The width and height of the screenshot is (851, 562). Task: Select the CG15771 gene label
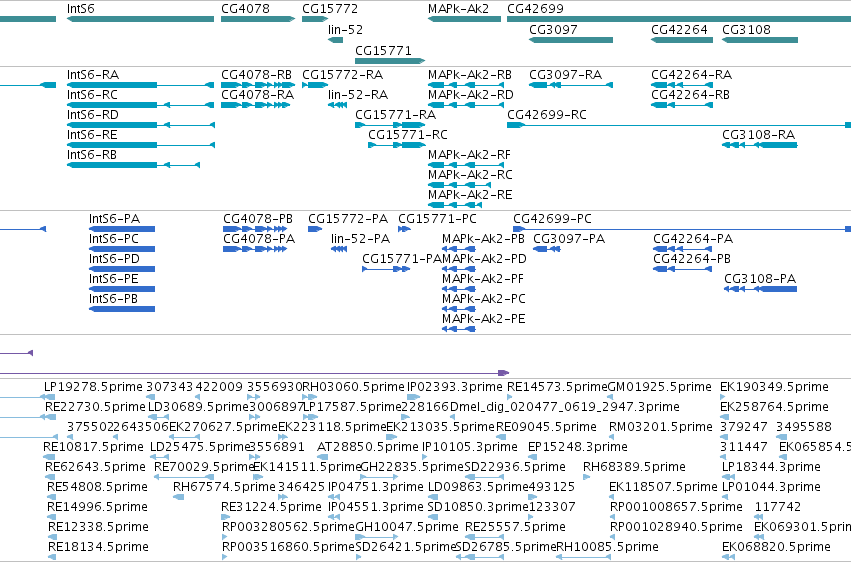coord(383,50)
